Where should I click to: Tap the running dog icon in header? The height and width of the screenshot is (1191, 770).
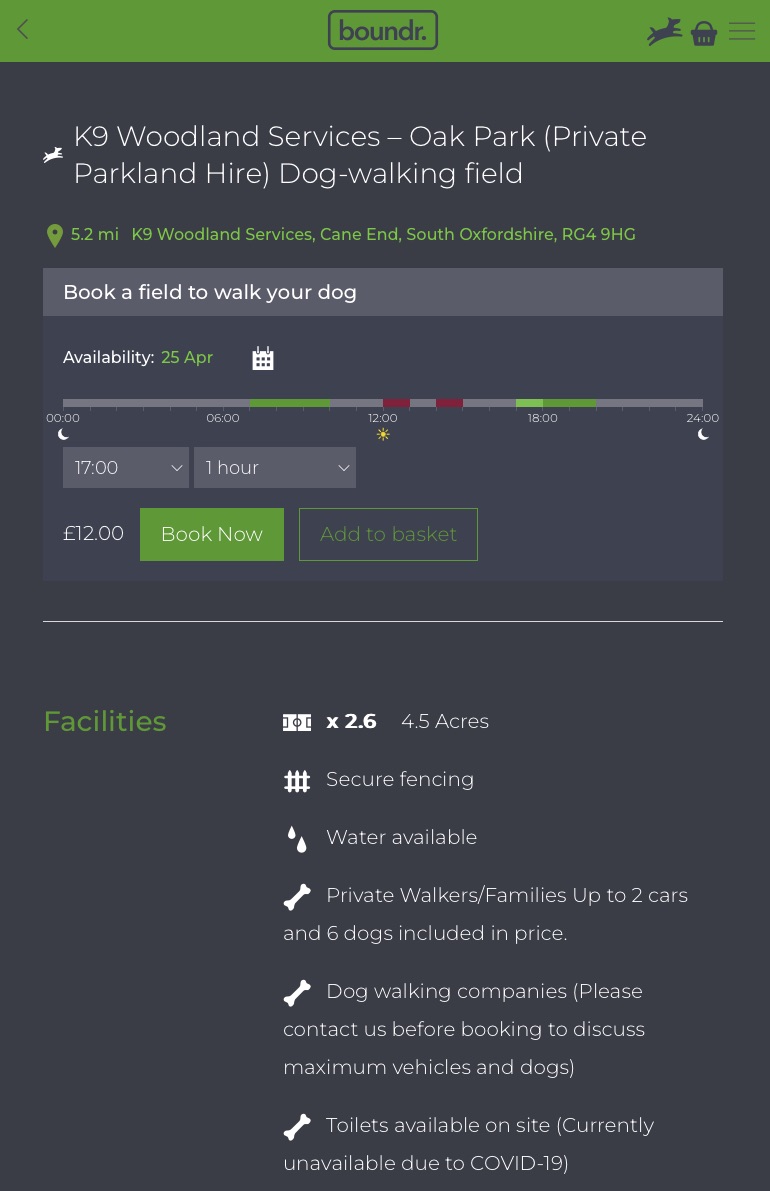[x=664, y=33]
